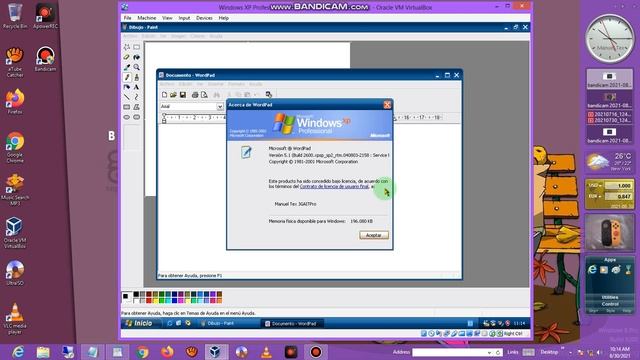Expand the host taskbar Address dropdown arrow
640x360 pixels.
click(489, 353)
